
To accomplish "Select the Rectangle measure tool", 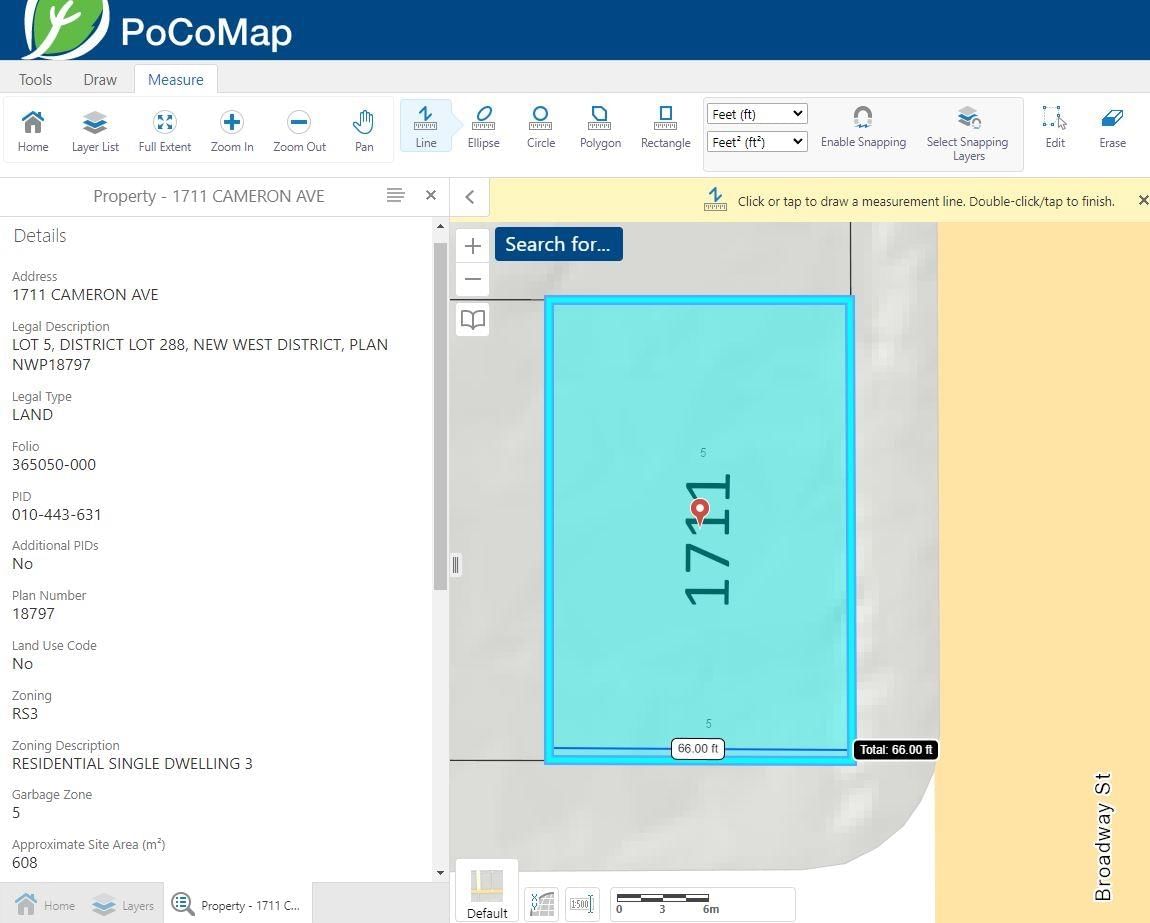I will tap(665, 126).
